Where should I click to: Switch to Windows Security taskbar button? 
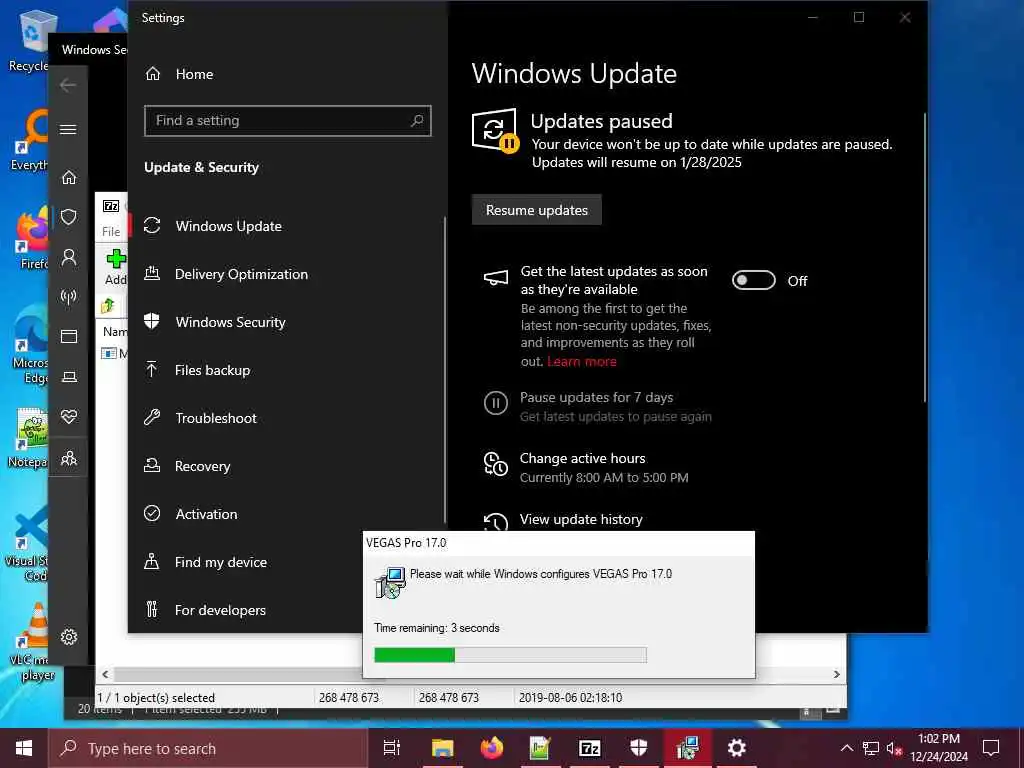639,748
